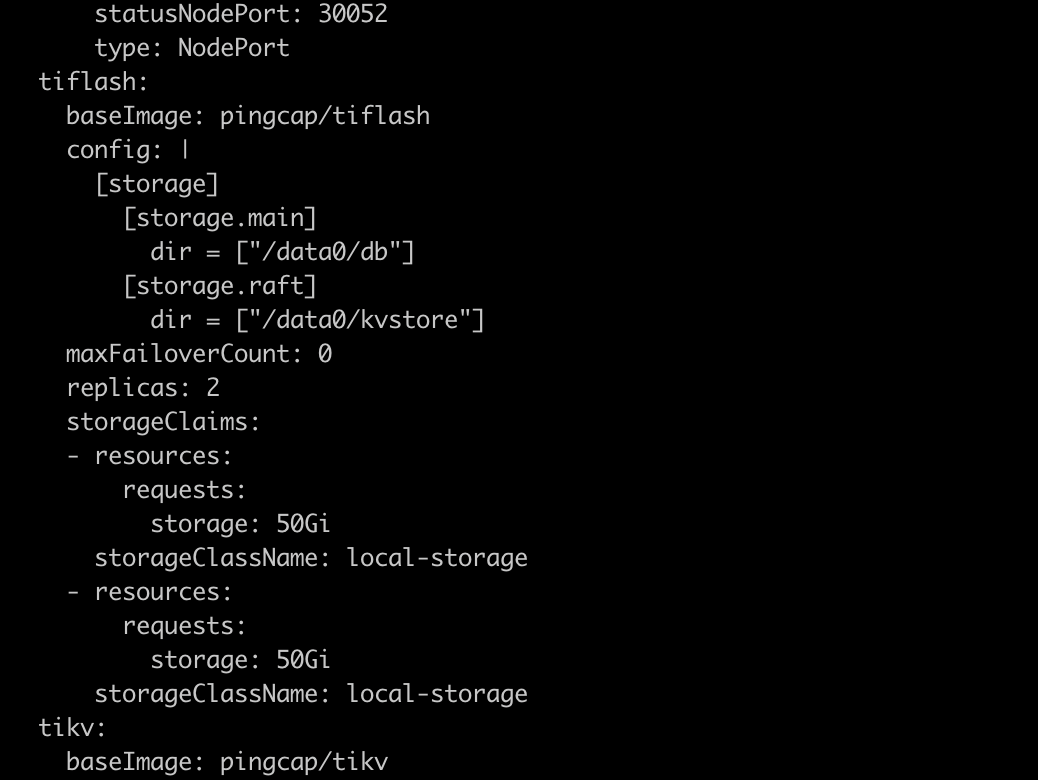Viewport: 1038px width, 780px height.
Task: Click the zero value of maxFailoverCount
Action: pyautogui.click(x=324, y=354)
